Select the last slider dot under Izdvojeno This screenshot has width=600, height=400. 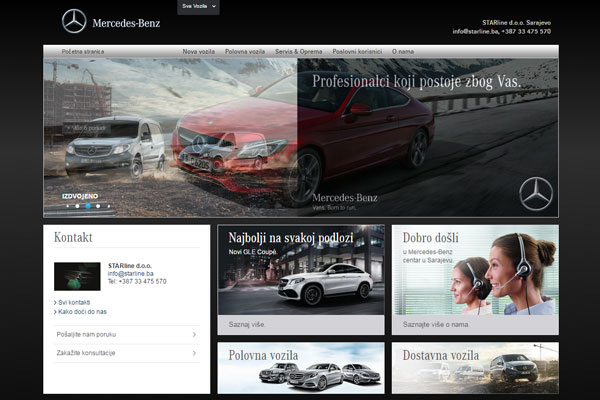[109, 206]
